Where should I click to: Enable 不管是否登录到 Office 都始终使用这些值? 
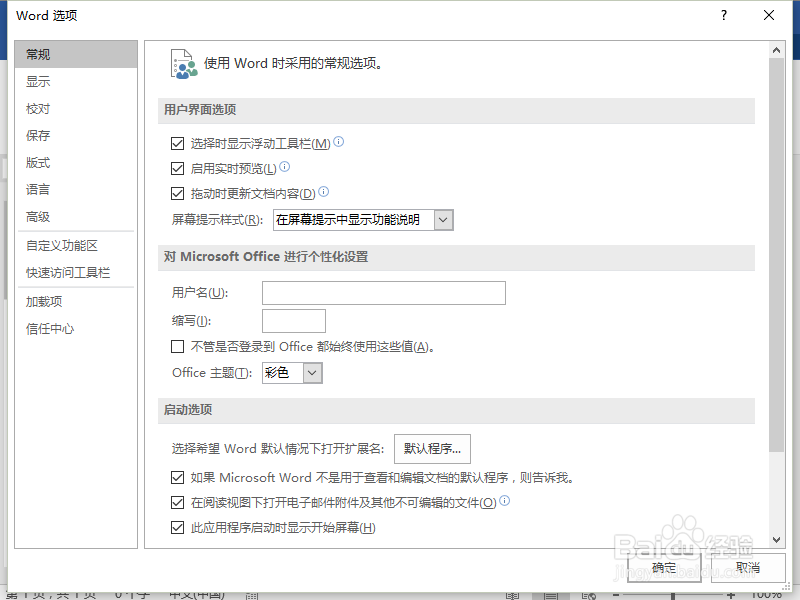pos(178,347)
